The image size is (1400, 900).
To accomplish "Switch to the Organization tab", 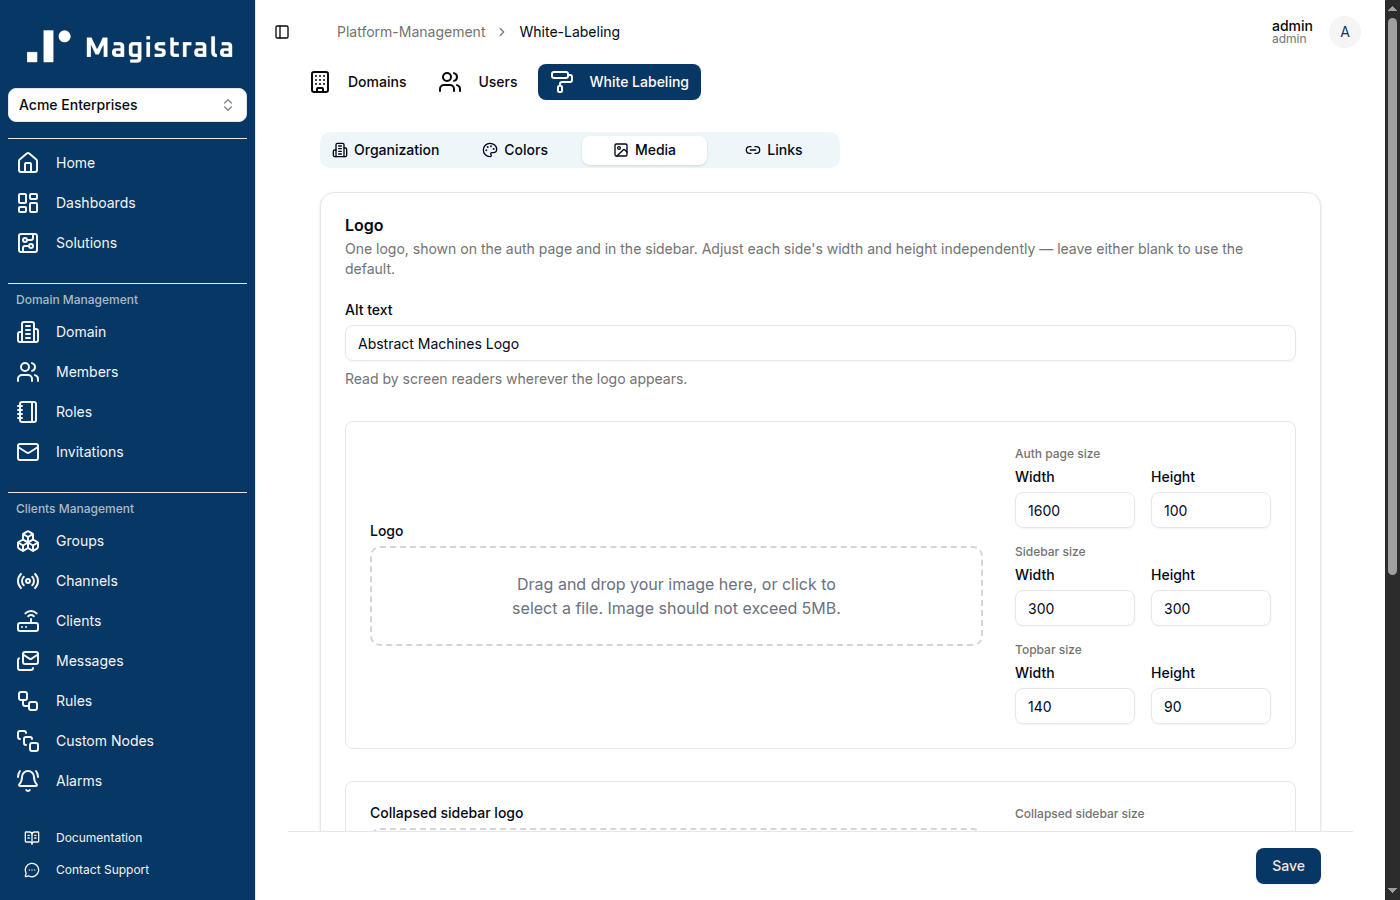I will tap(386, 150).
